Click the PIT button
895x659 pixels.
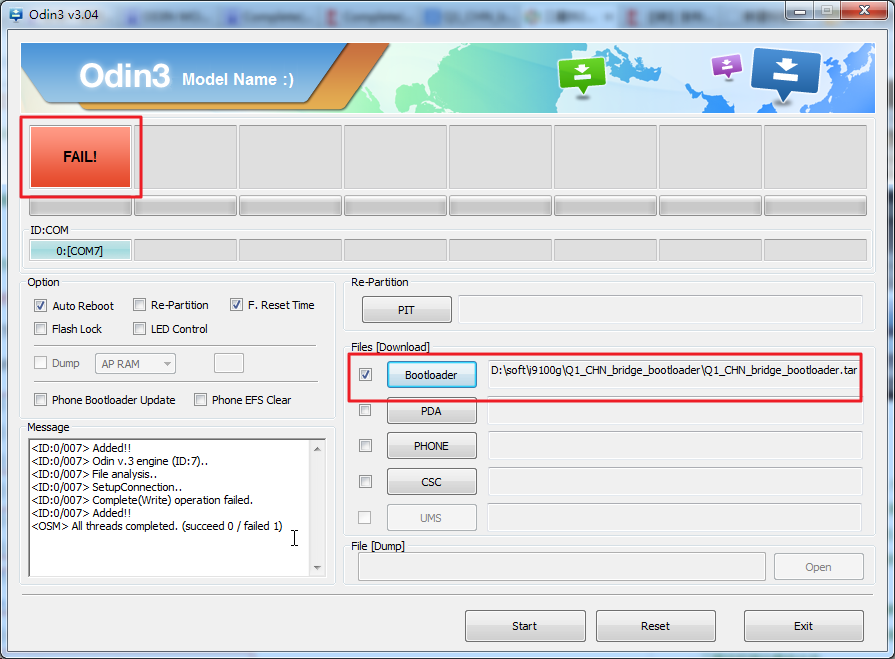point(406,310)
